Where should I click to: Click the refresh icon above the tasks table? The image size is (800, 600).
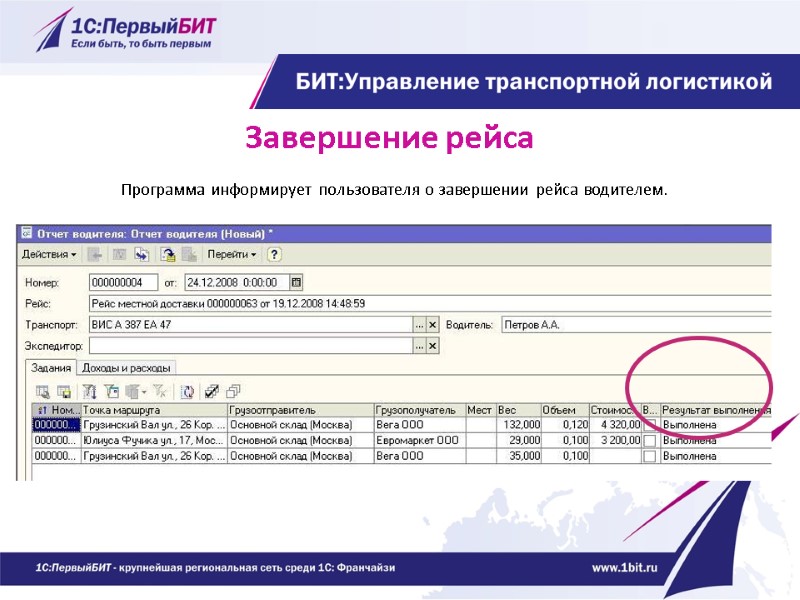coord(187,391)
